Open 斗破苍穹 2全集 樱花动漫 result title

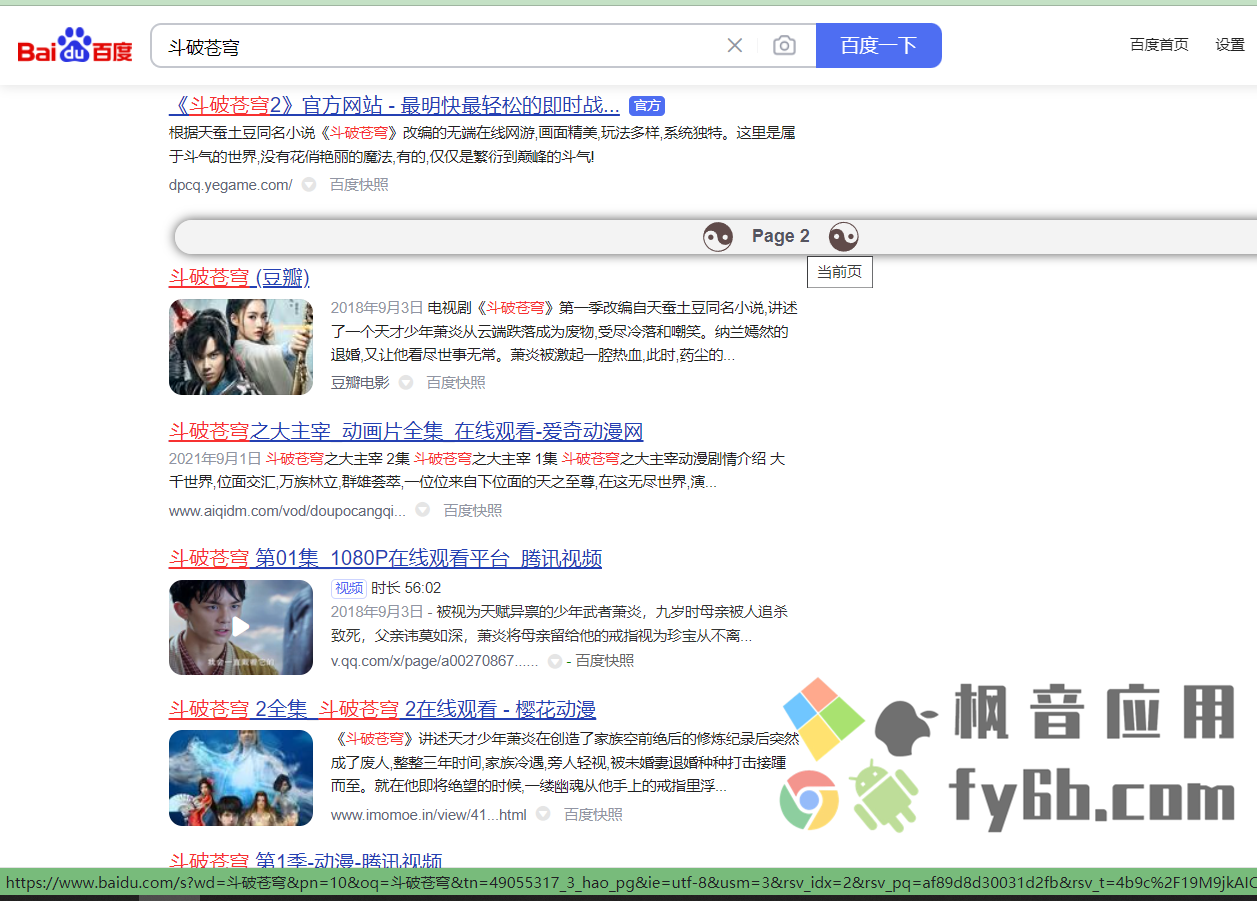(382, 710)
